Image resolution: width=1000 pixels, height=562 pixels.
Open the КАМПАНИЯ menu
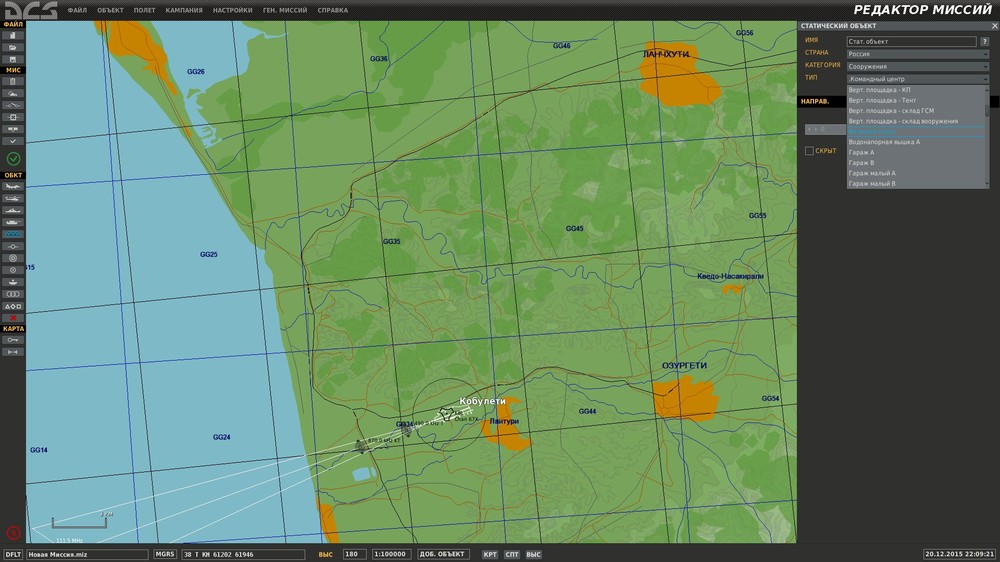pos(184,10)
